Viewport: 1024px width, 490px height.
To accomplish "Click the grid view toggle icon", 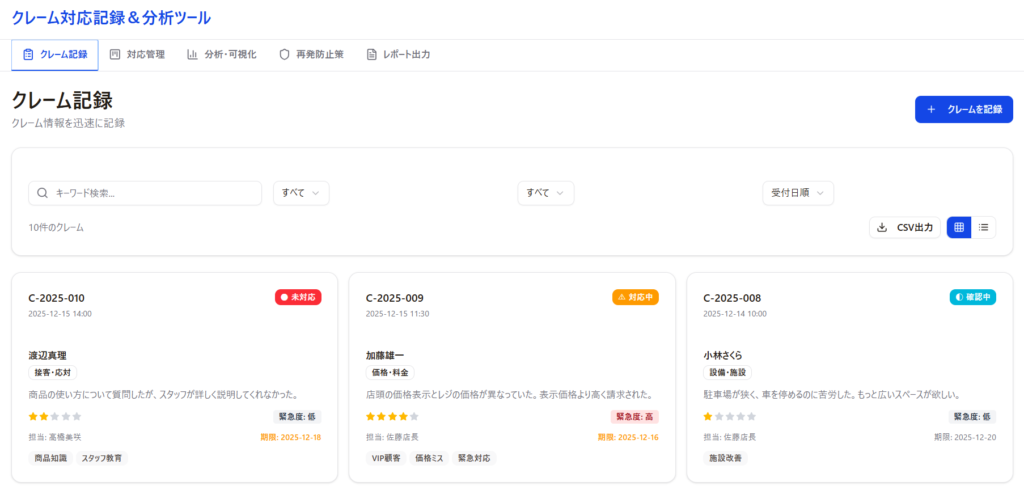I will point(959,228).
